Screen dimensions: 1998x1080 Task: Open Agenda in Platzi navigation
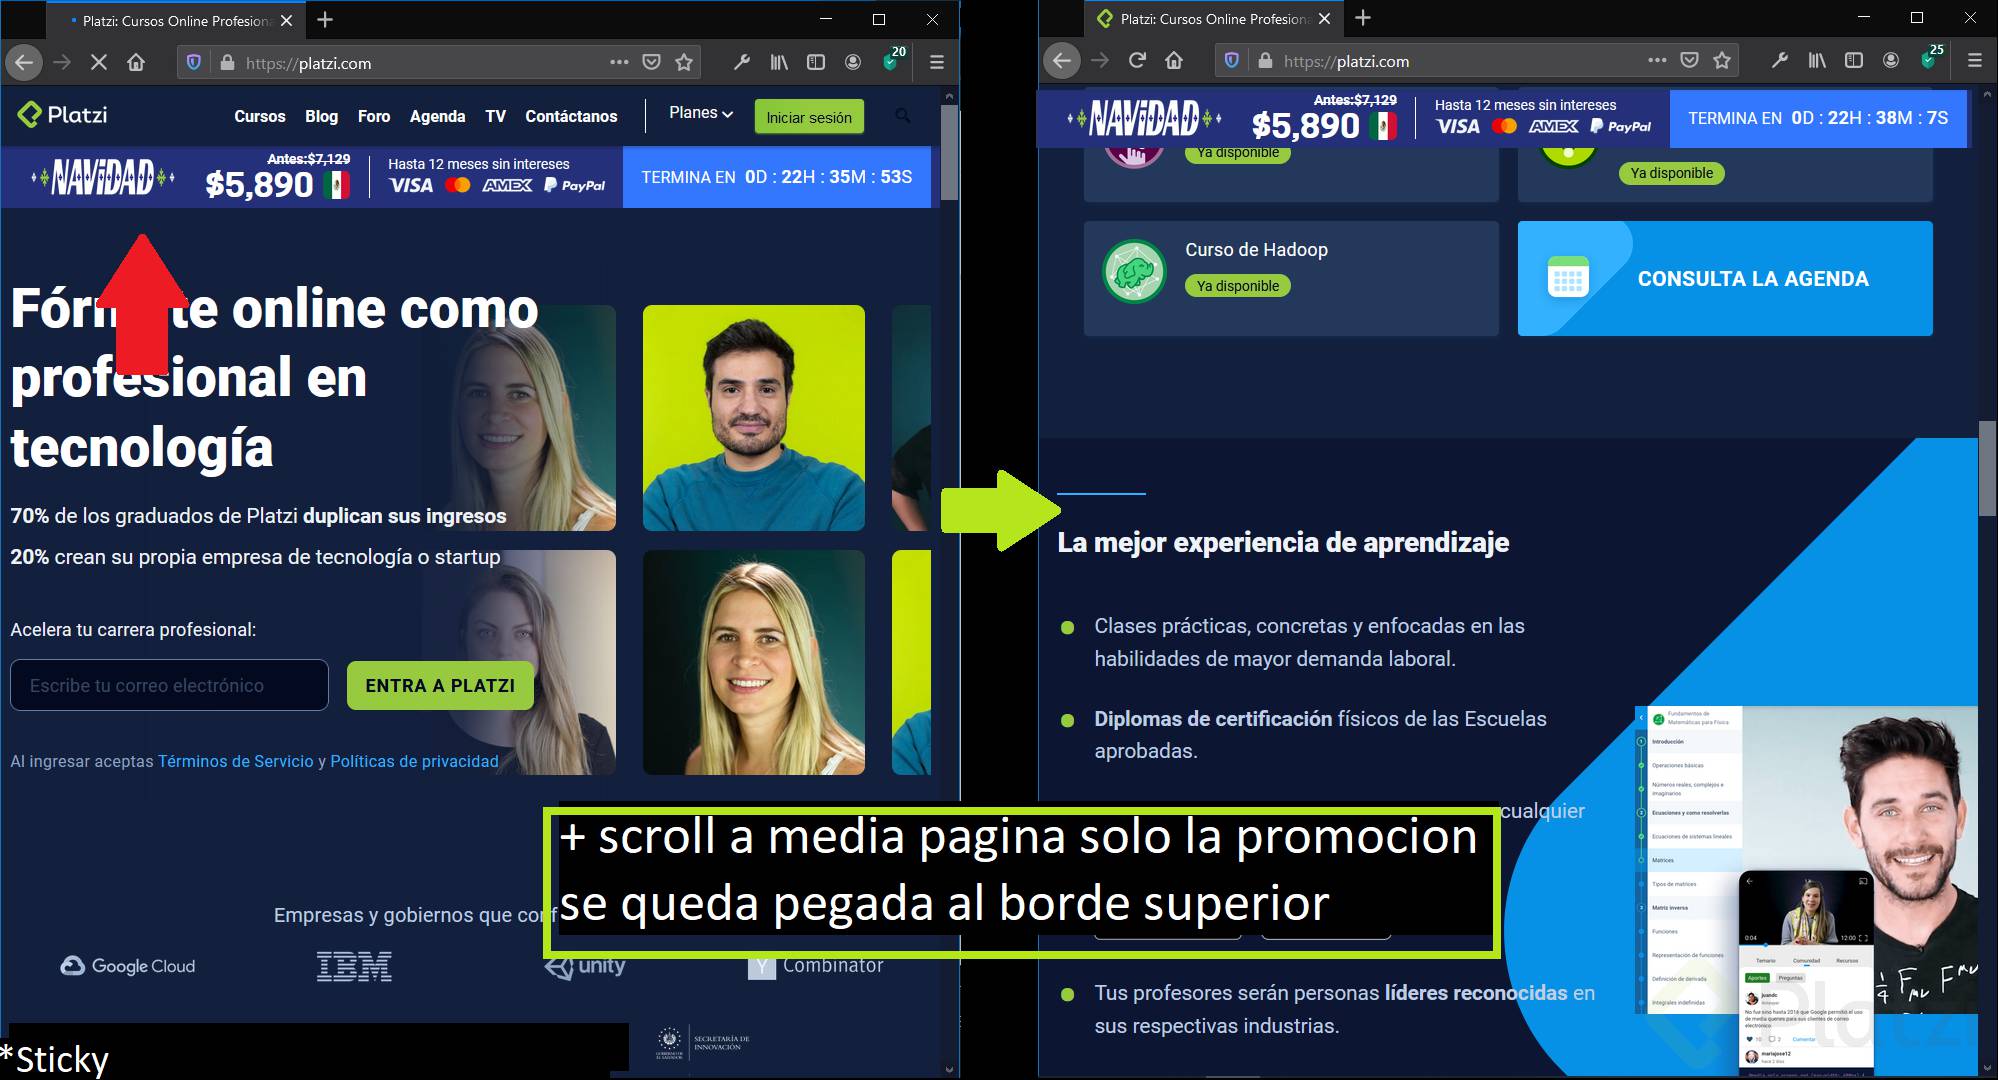tap(437, 116)
